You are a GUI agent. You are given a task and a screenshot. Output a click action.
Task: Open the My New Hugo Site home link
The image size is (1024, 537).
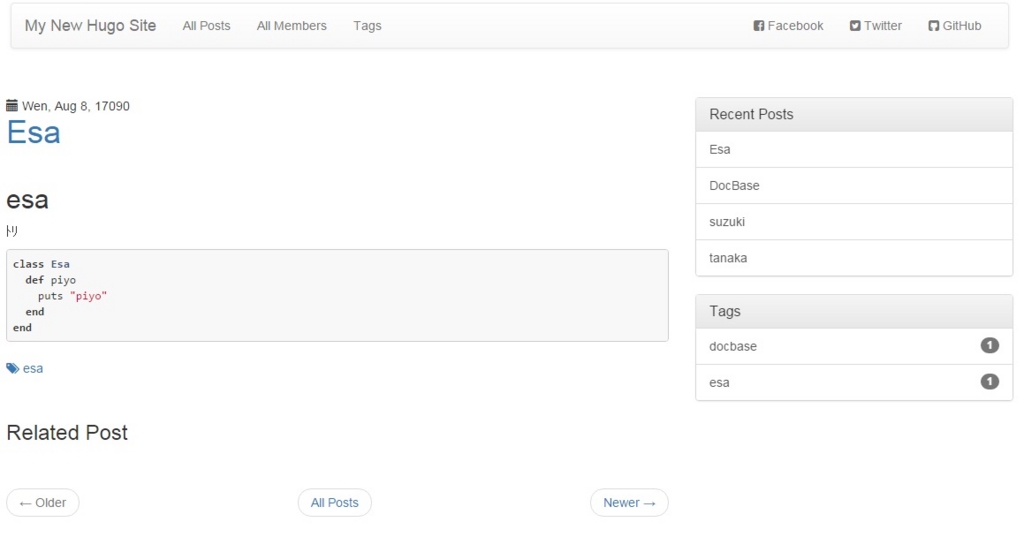click(90, 26)
